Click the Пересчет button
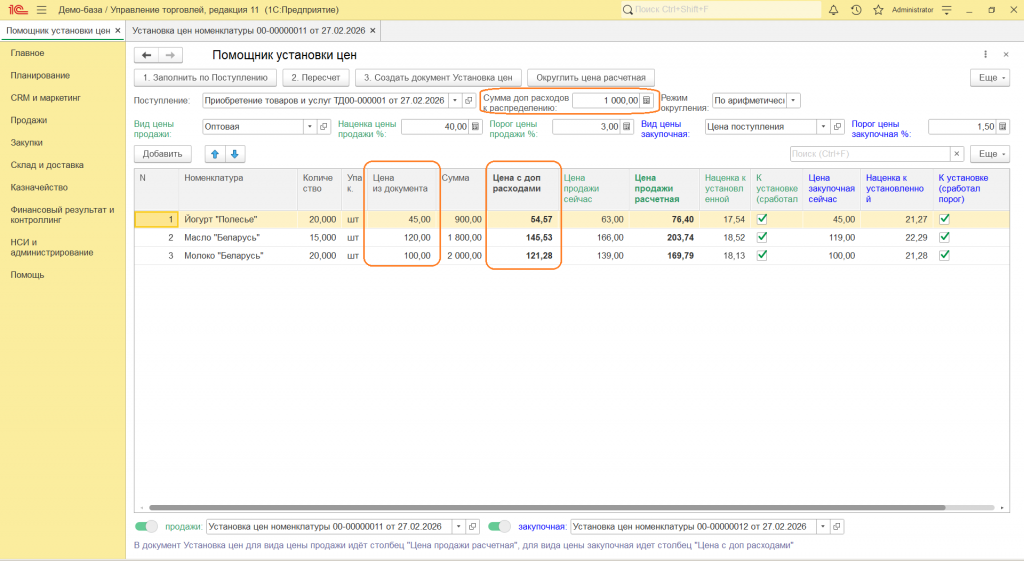The height and width of the screenshot is (561, 1024). 316,77
